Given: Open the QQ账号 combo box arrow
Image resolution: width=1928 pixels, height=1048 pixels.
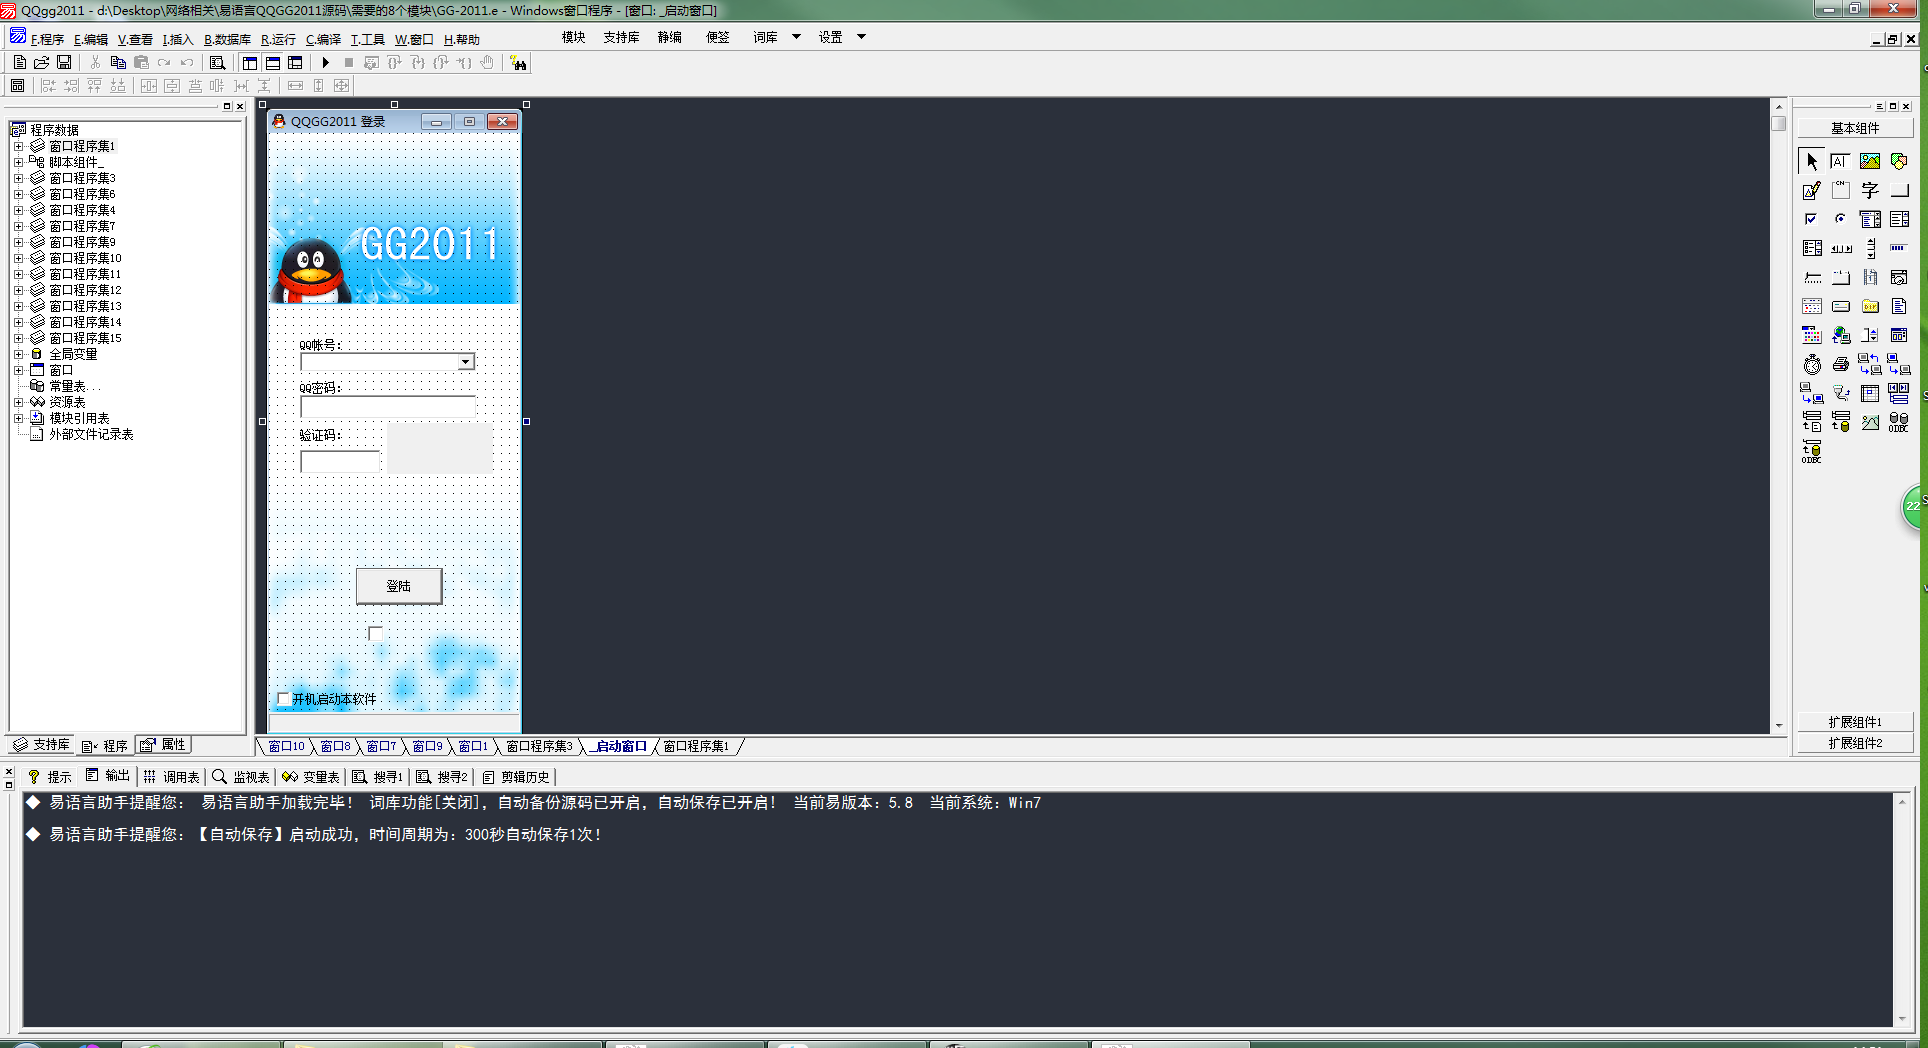Looking at the screenshot, I should 466,362.
